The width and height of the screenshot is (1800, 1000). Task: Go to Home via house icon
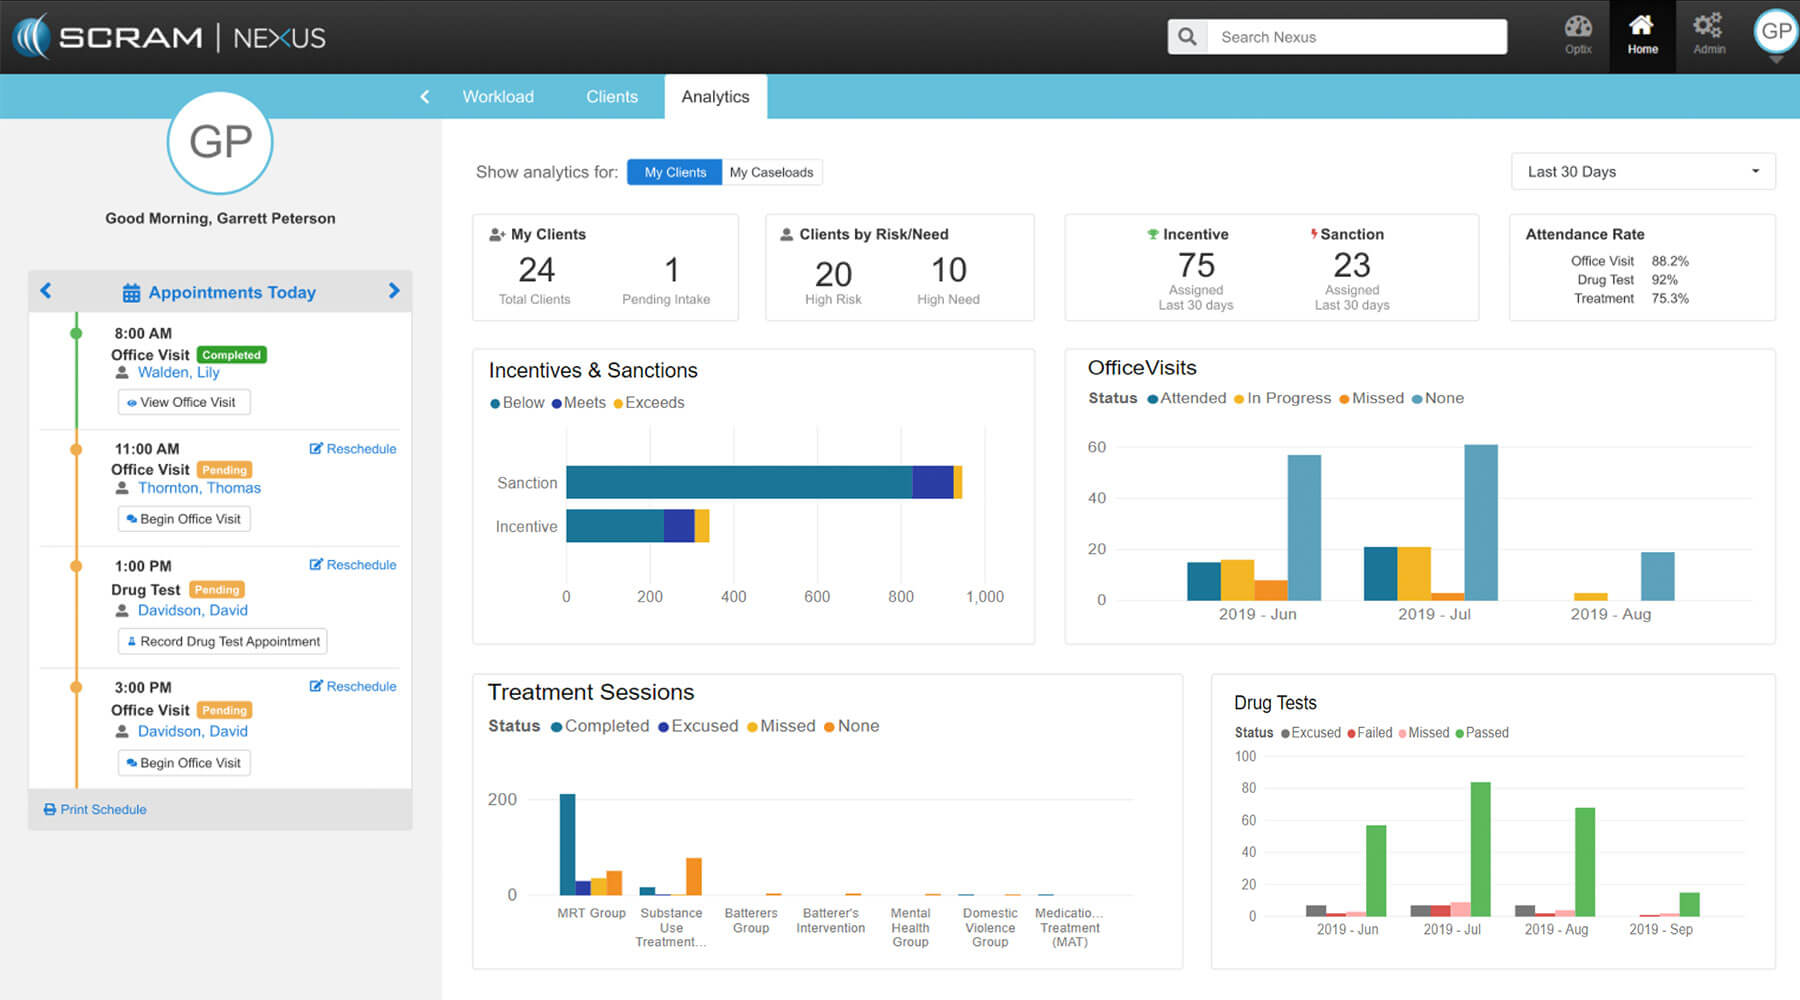click(1642, 25)
